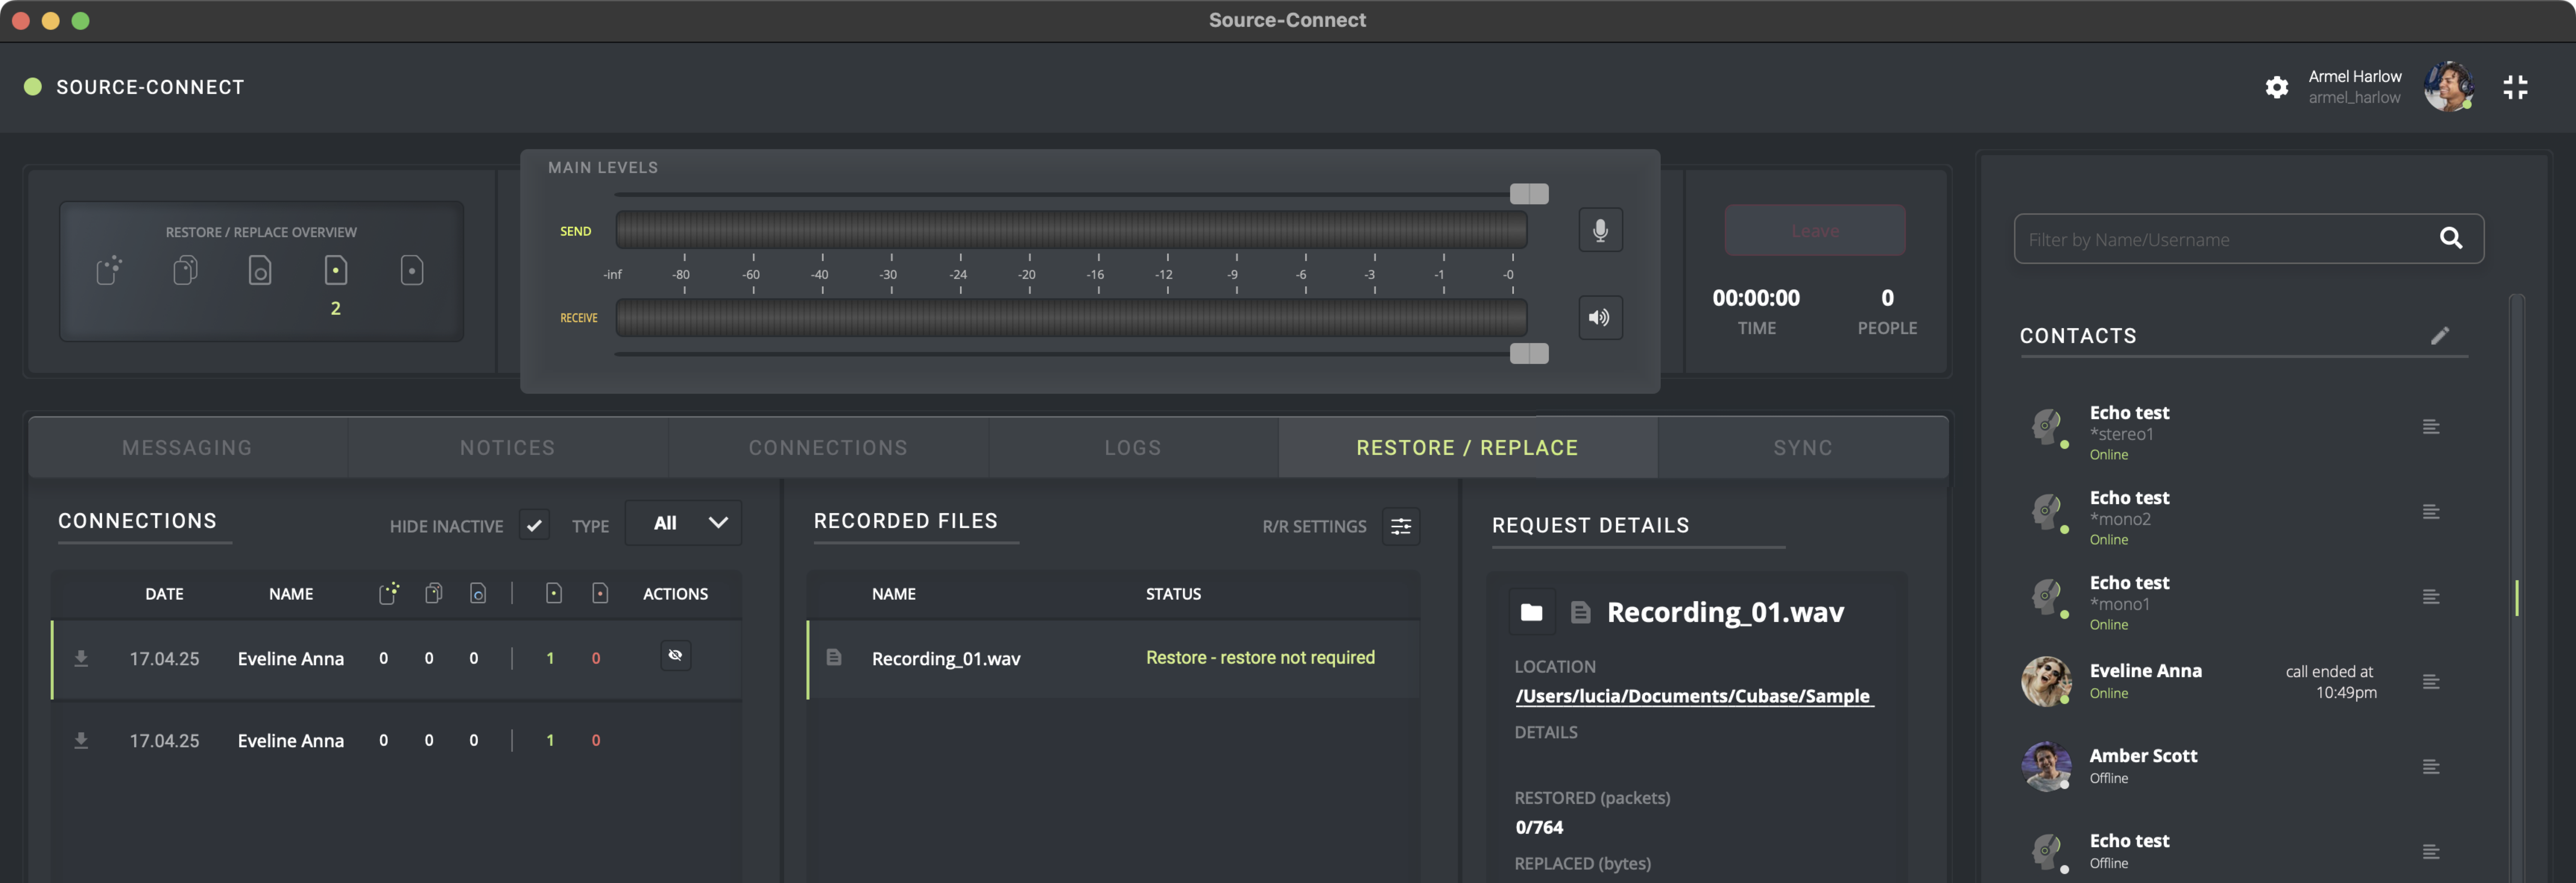The height and width of the screenshot is (883, 2576).
Task: Click the speaker icon for receive level
Action: tap(1600, 318)
